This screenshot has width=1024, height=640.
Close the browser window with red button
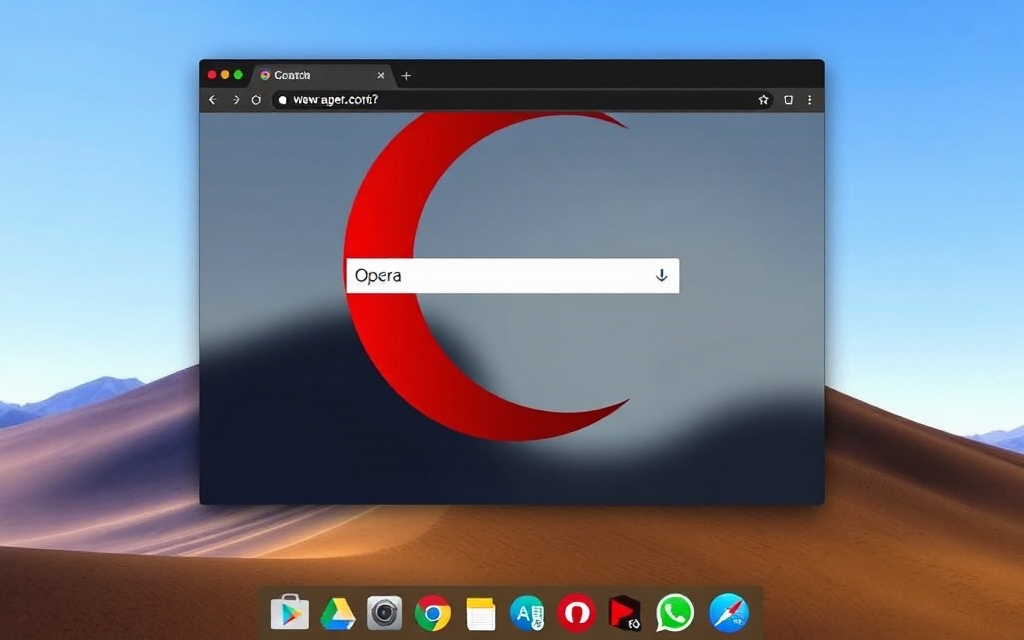tap(212, 75)
